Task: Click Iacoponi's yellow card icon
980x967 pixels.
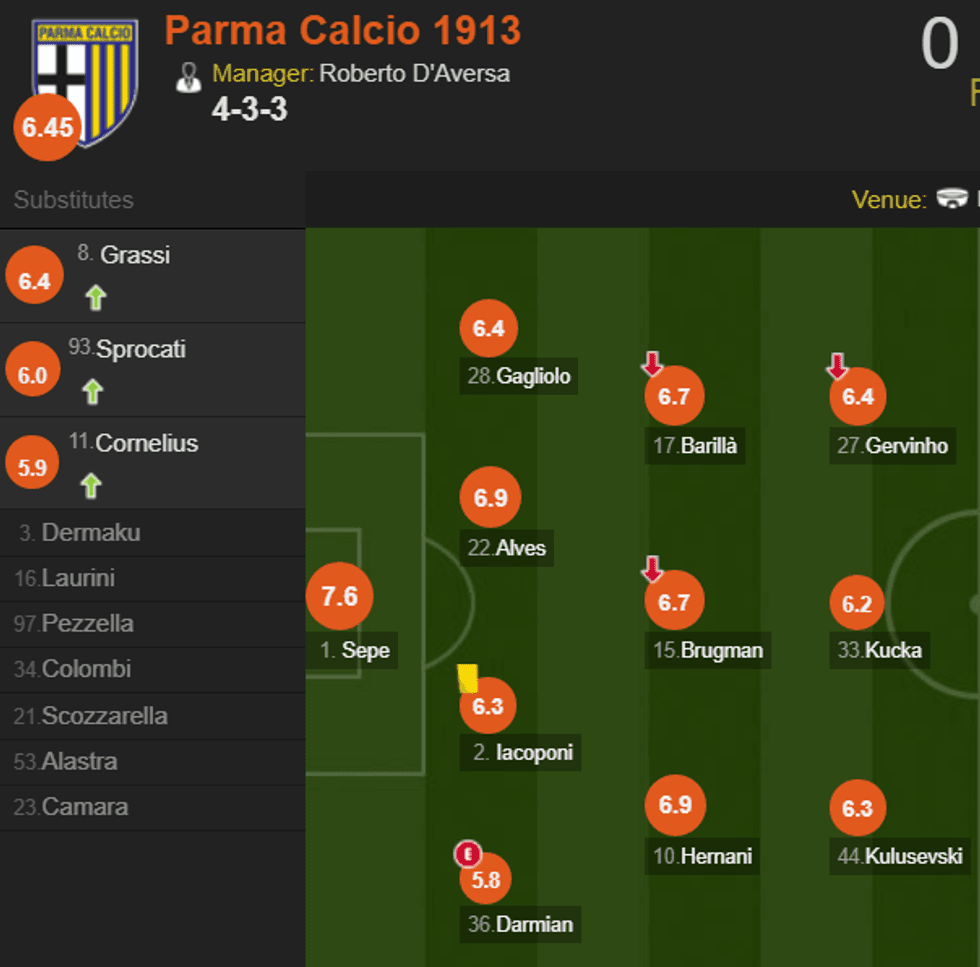Action: [467, 679]
